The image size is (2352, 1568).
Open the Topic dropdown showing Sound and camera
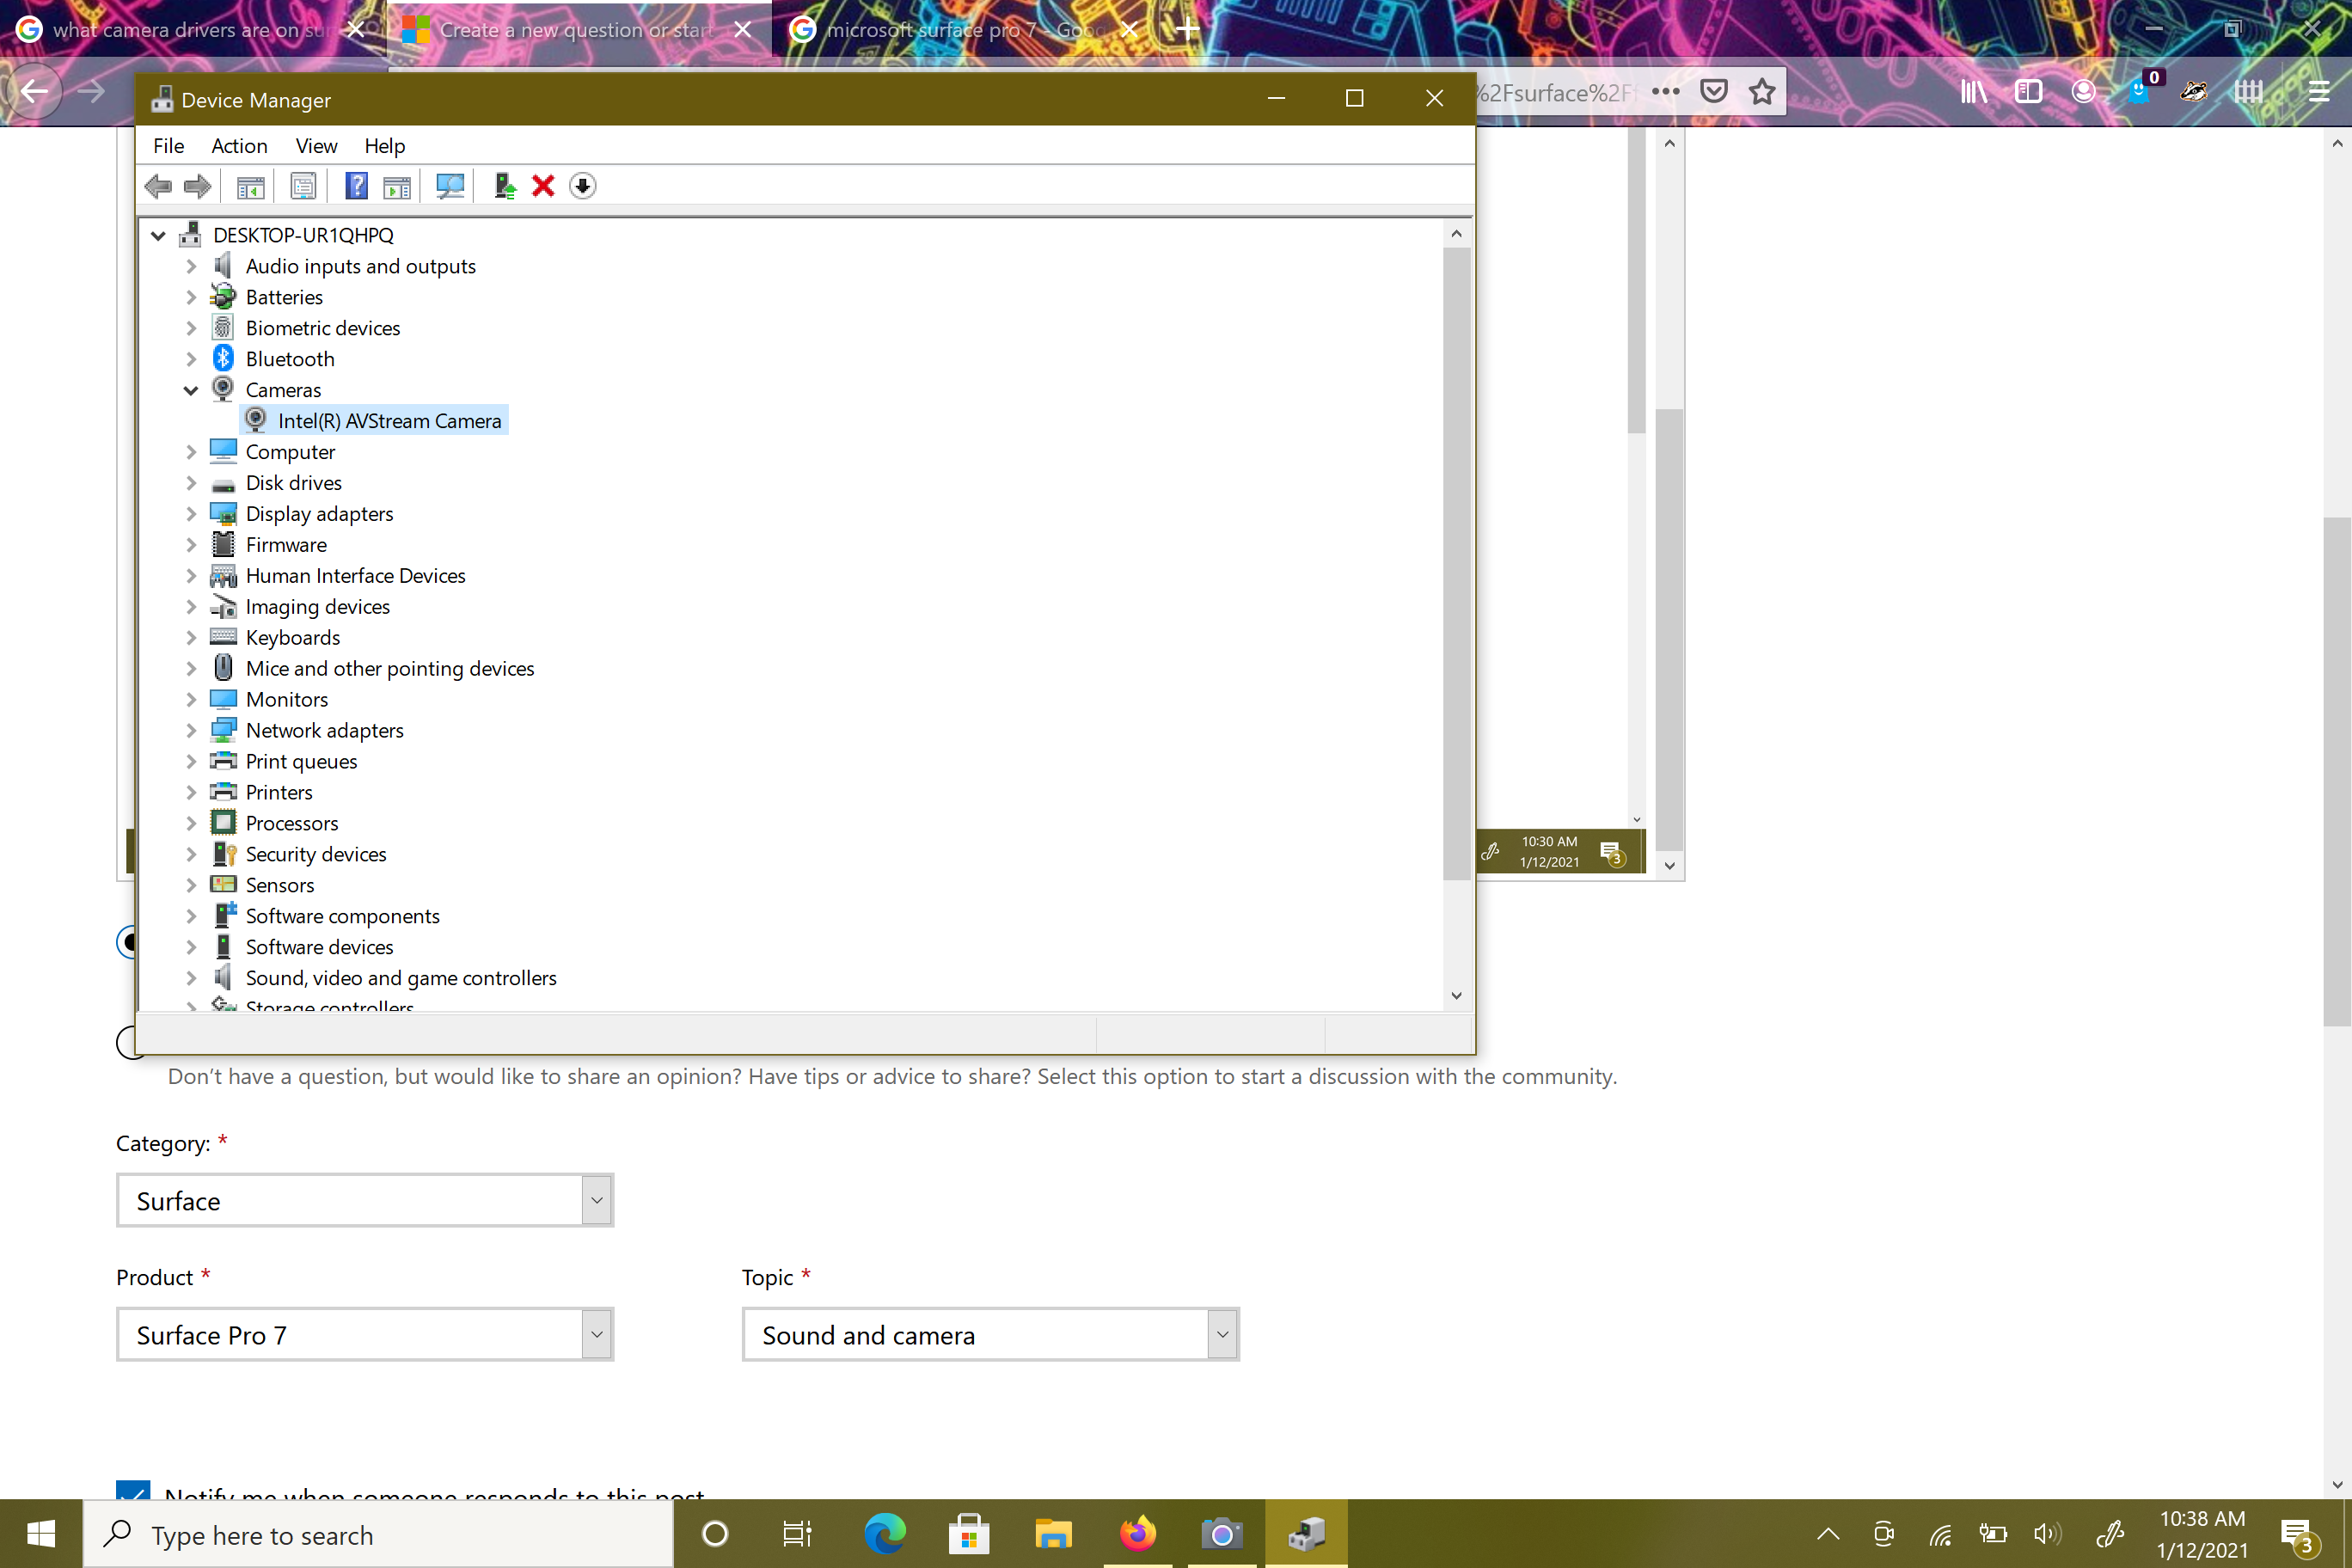coord(990,1334)
